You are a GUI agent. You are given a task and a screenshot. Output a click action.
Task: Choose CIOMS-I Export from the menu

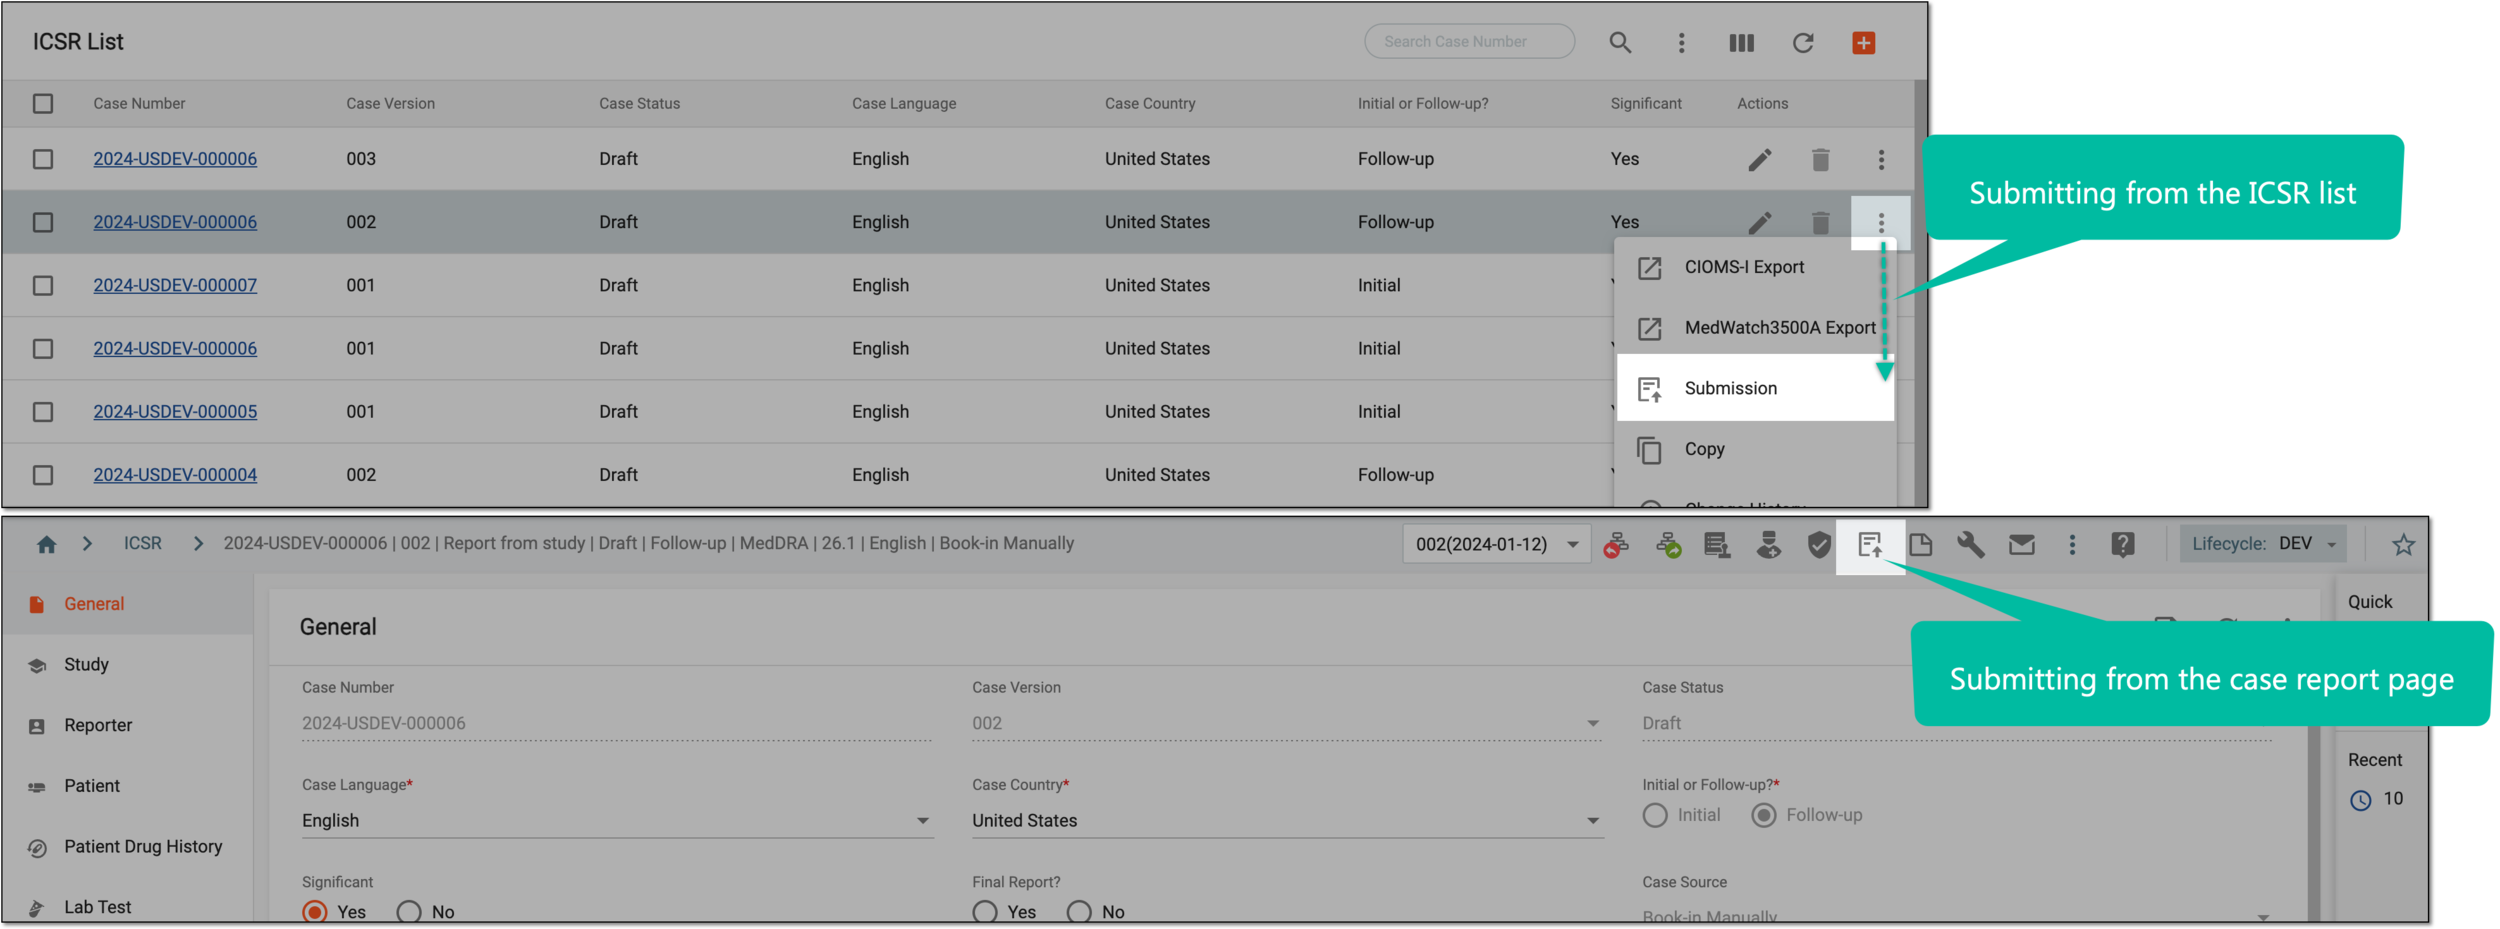click(x=1755, y=267)
